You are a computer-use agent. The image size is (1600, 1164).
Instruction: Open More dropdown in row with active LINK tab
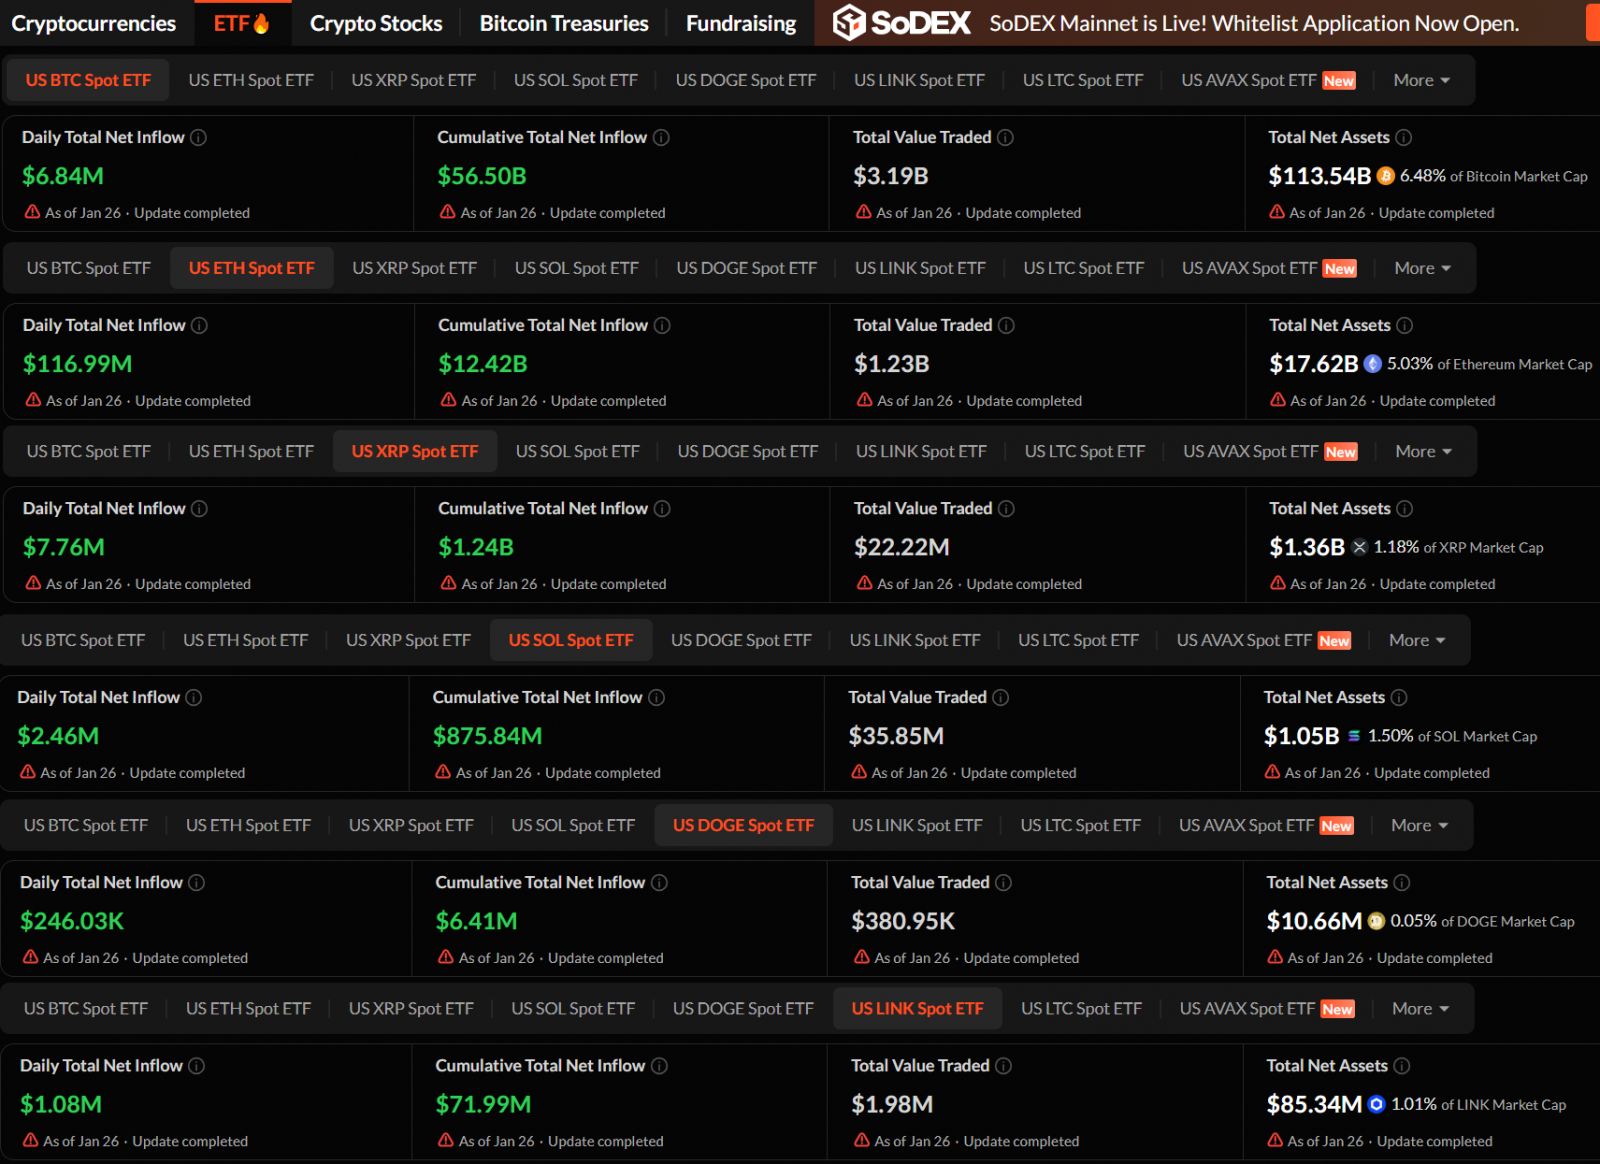pyautogui.click(x=1419, y=1009)
